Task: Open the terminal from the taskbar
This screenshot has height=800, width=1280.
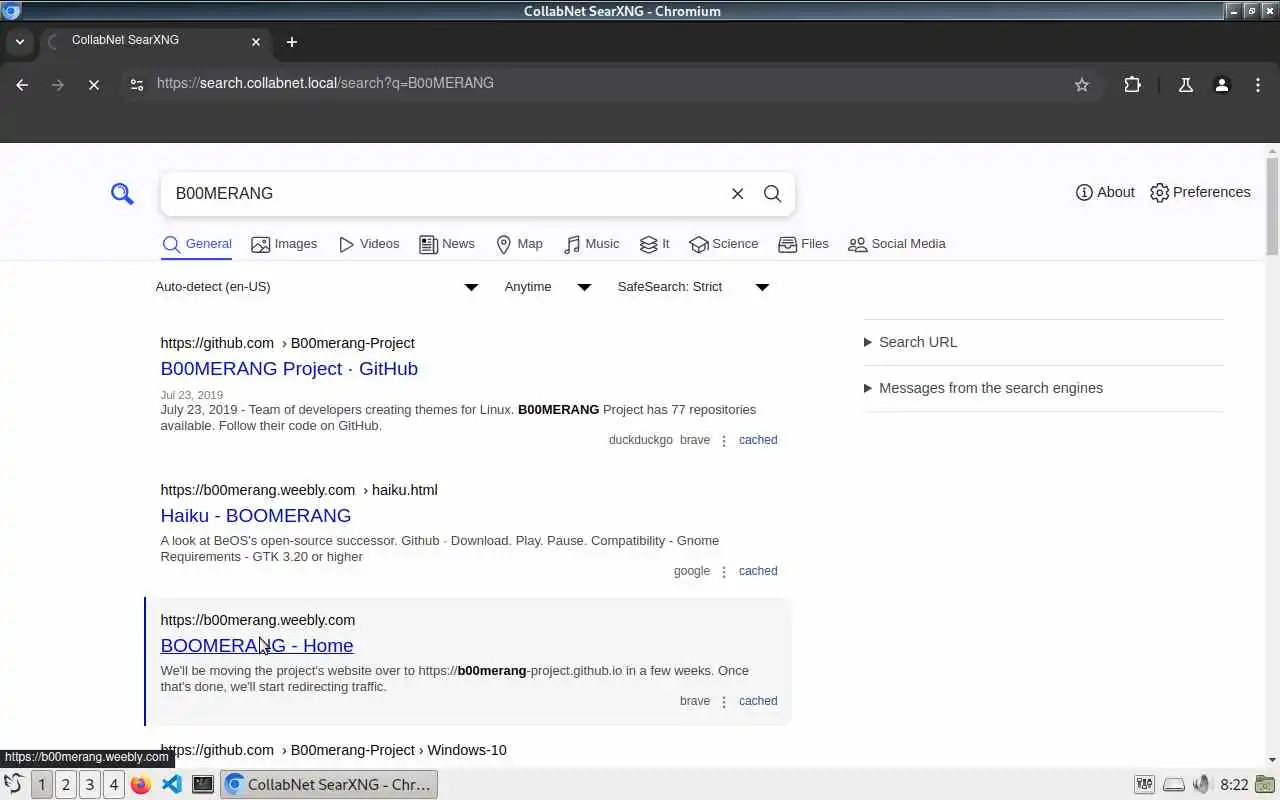Action: pos(203,785)
